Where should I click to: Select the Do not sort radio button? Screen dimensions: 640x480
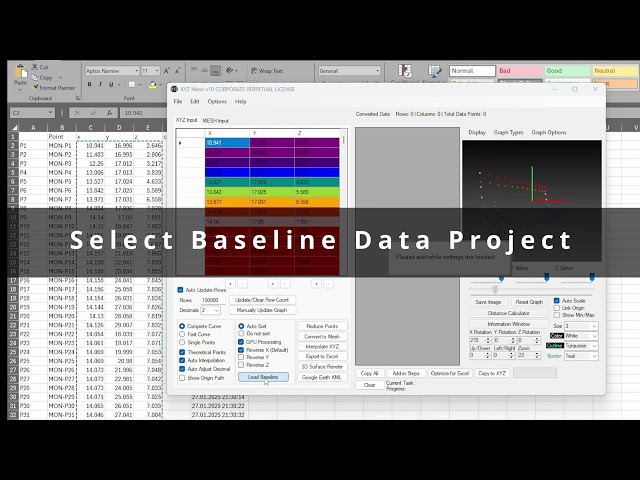tap(241, 333)
